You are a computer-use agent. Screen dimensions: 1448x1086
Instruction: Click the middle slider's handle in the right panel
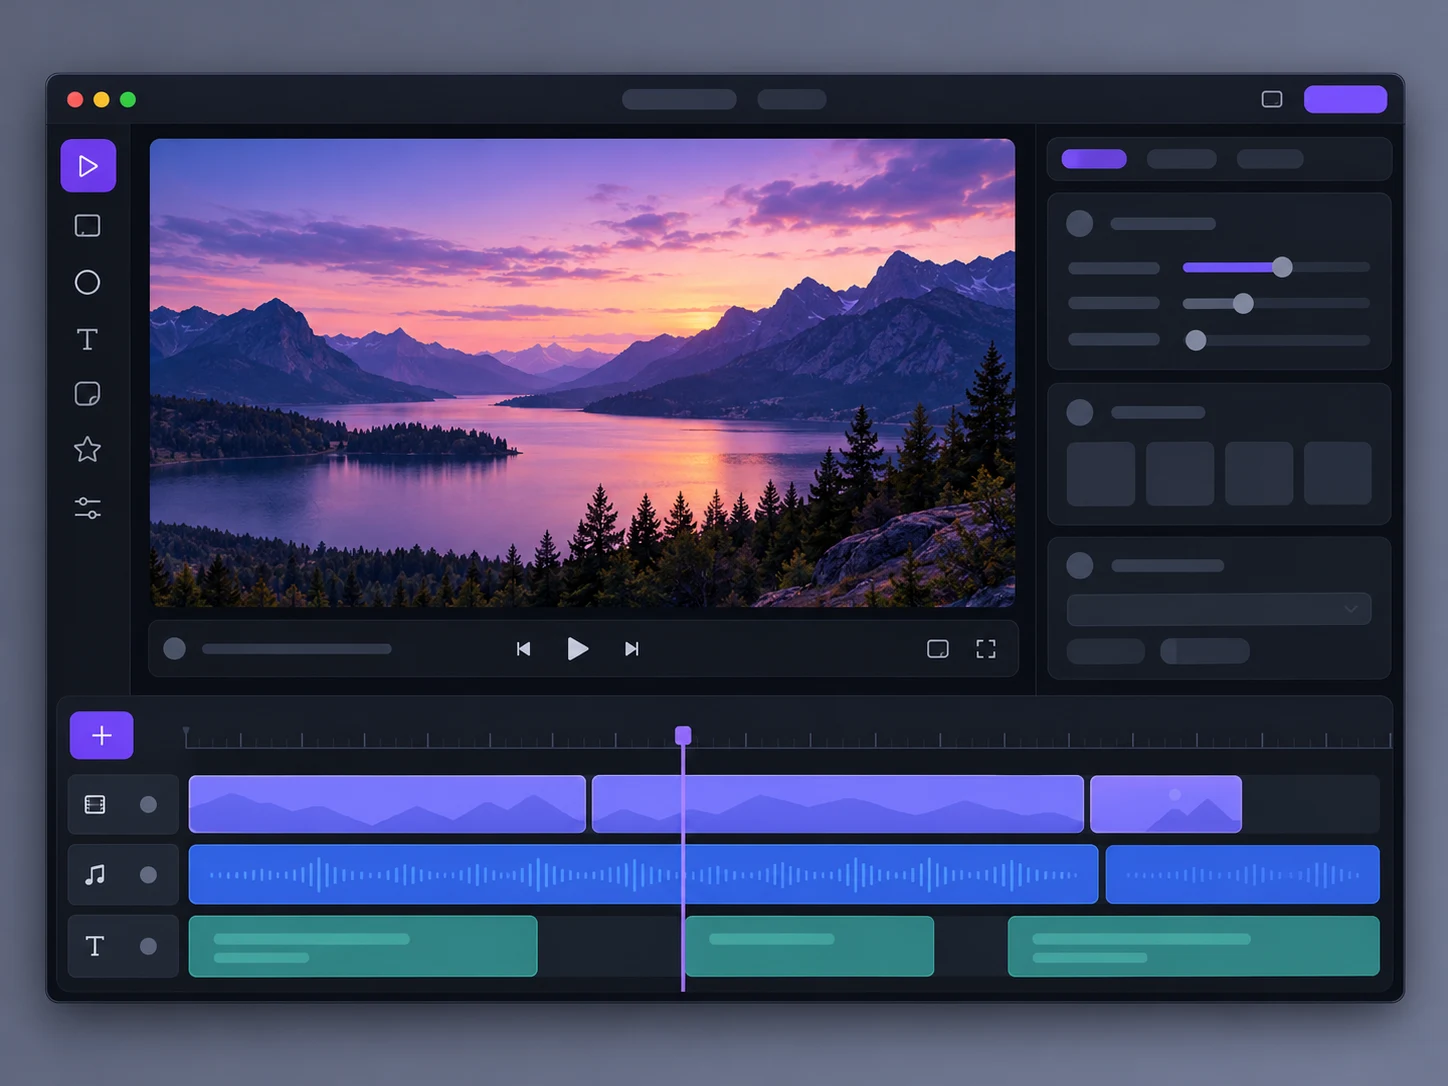1243,303
